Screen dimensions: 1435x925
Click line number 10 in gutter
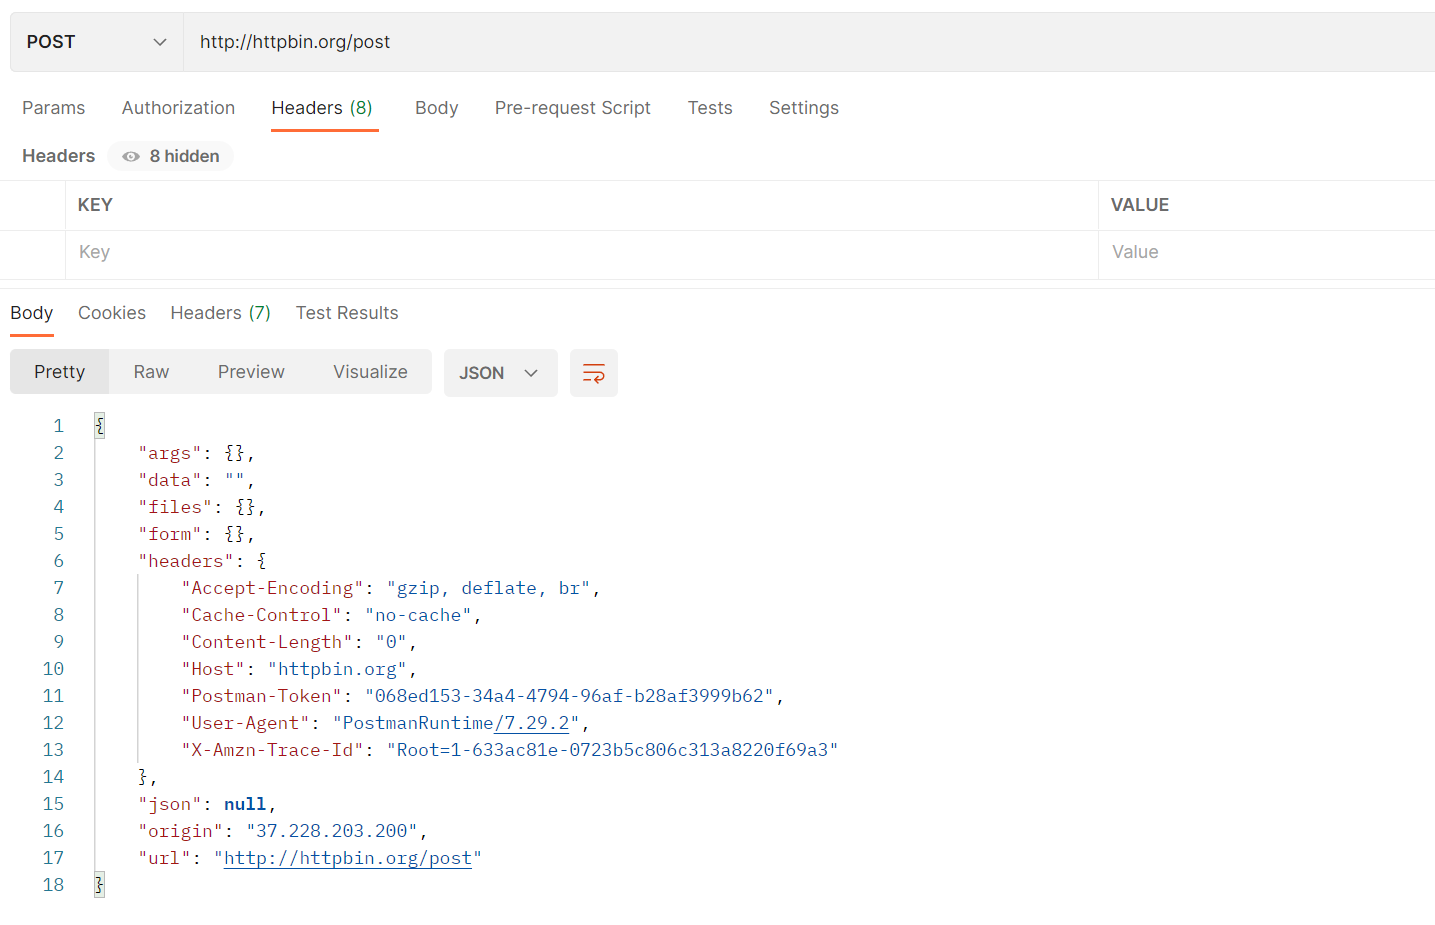tap(53, 669)
